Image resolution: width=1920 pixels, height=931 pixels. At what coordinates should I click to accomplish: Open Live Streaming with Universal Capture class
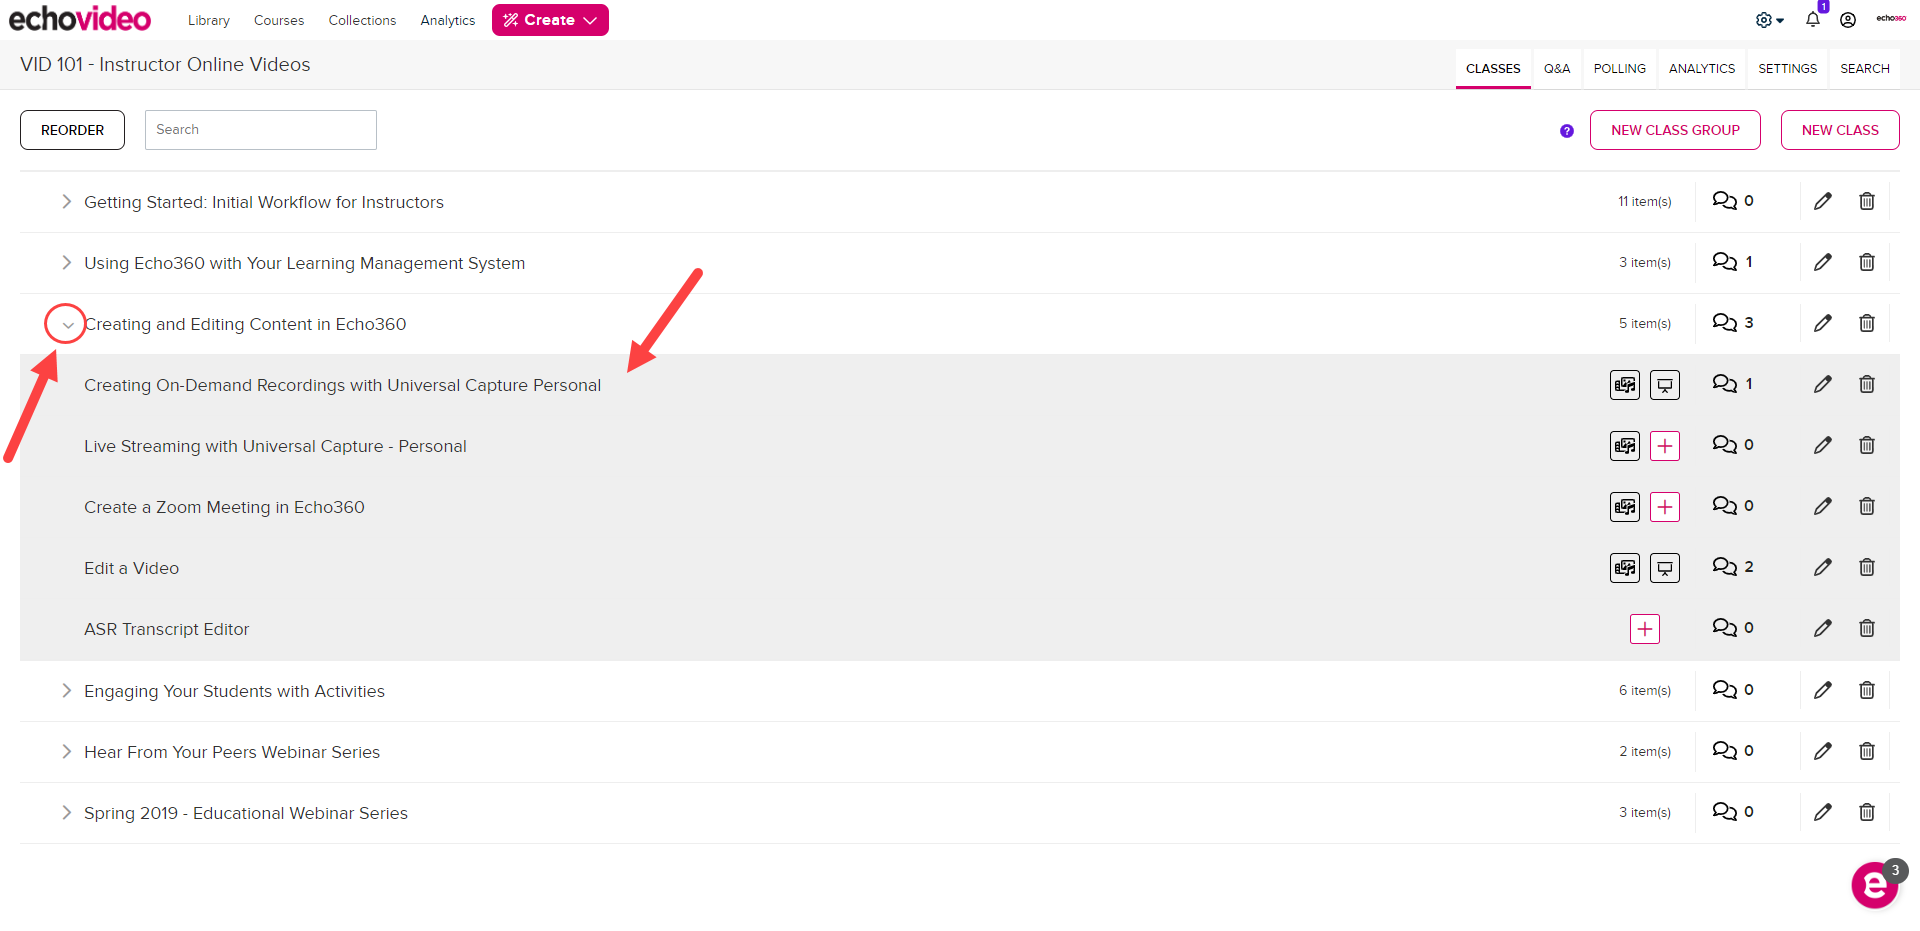(x=275, y=446)
